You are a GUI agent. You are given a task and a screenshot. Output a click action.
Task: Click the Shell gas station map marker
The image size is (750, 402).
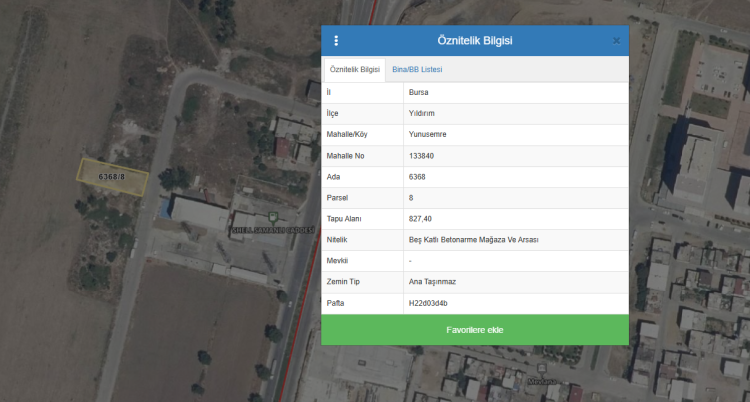272,215
